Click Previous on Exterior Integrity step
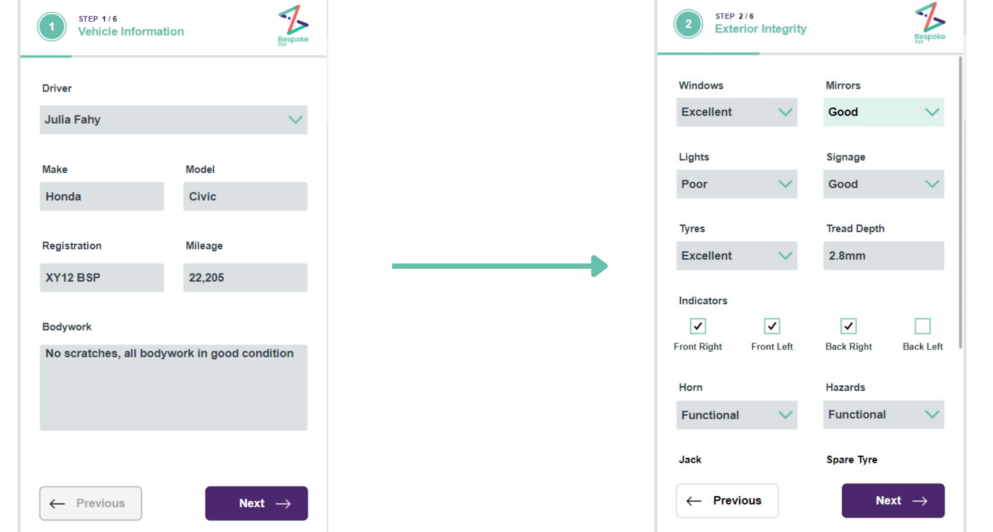Image resolution: width=993 pixels, height=532 pixels. tap(727, 500)
